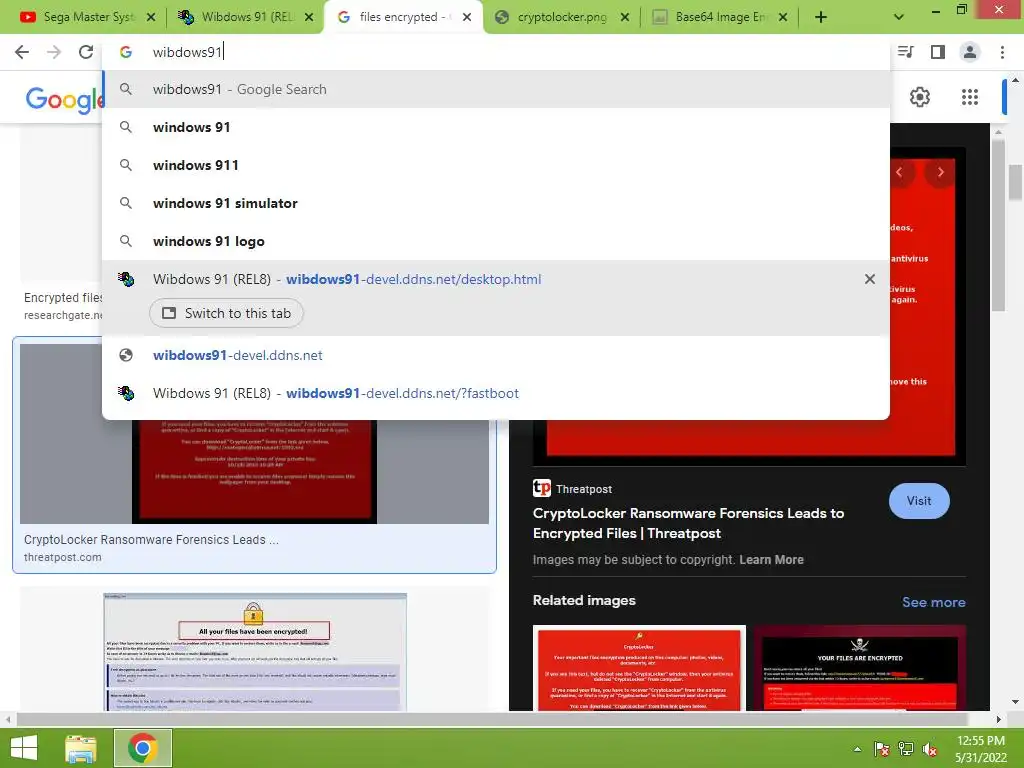This screenshot has height=768, width=1024.
Task: Go forward to the next page
Action: coord(54,52)
